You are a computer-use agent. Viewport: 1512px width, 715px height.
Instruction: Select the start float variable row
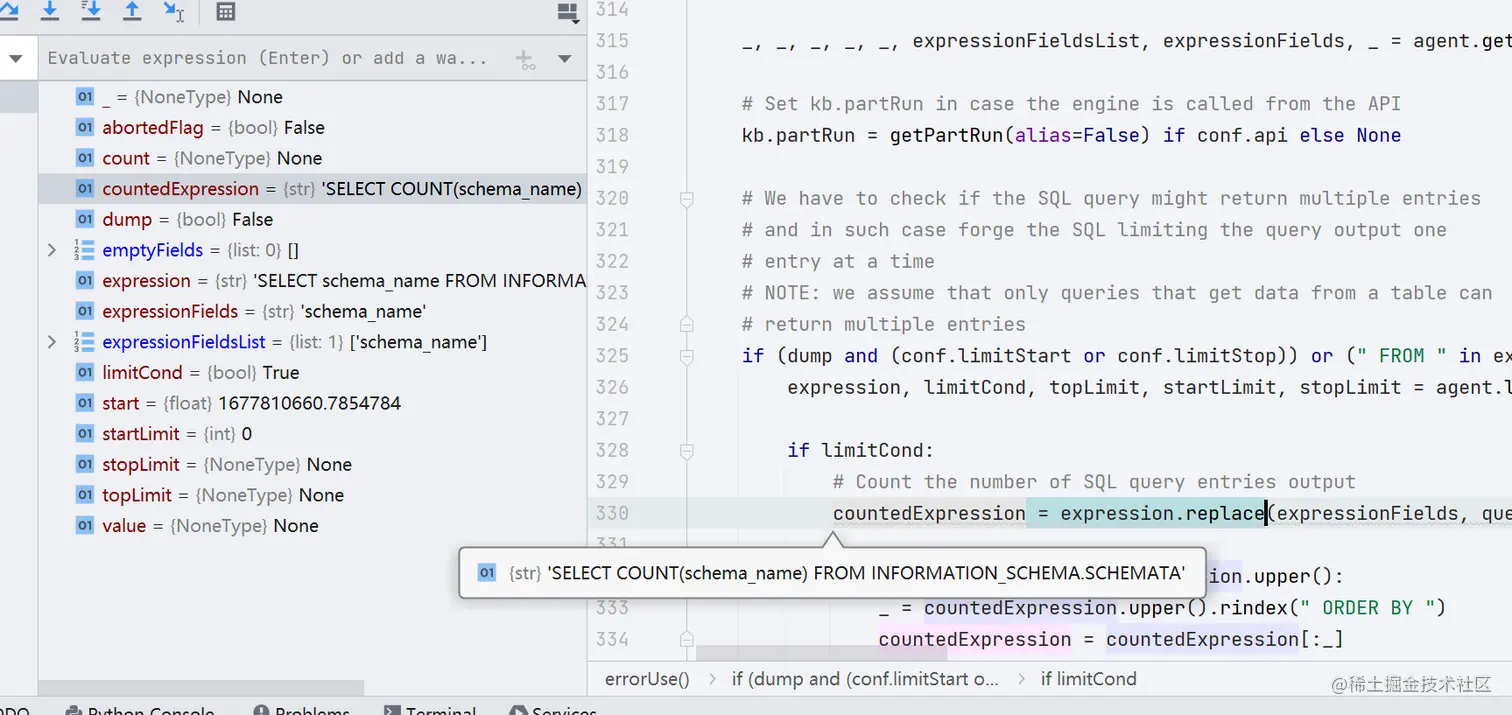click(x=312, y=403)
